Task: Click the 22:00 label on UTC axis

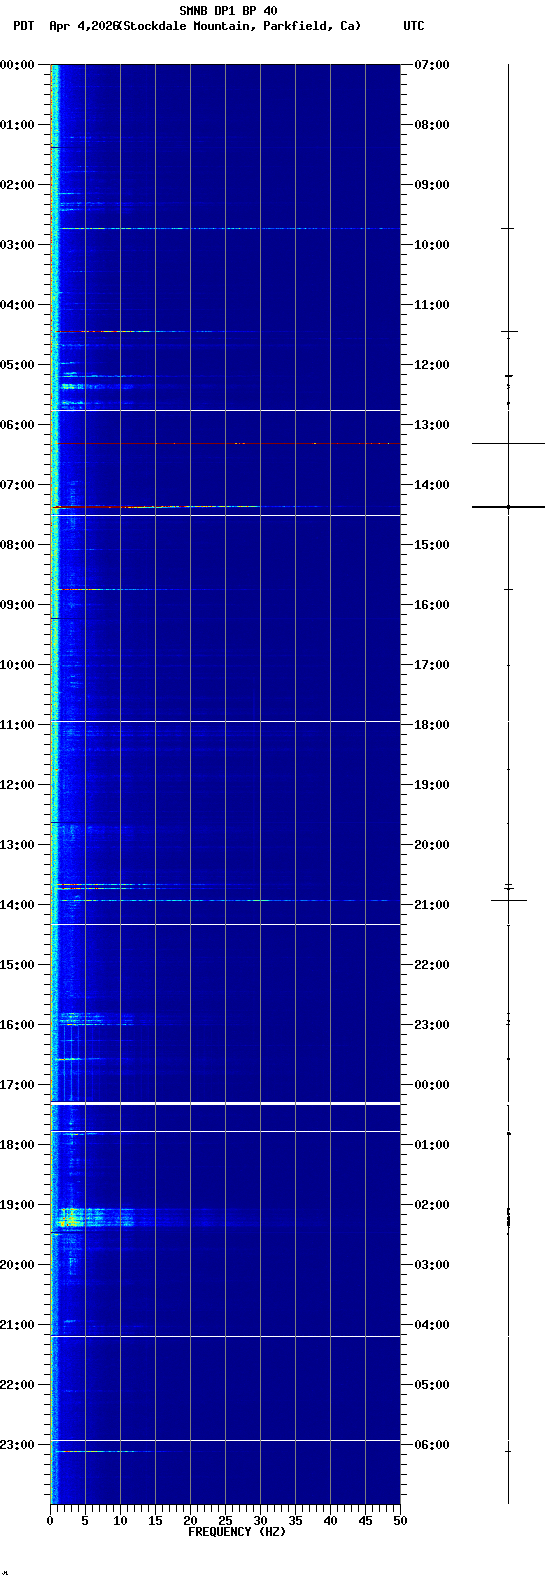Action: (432, 965)
